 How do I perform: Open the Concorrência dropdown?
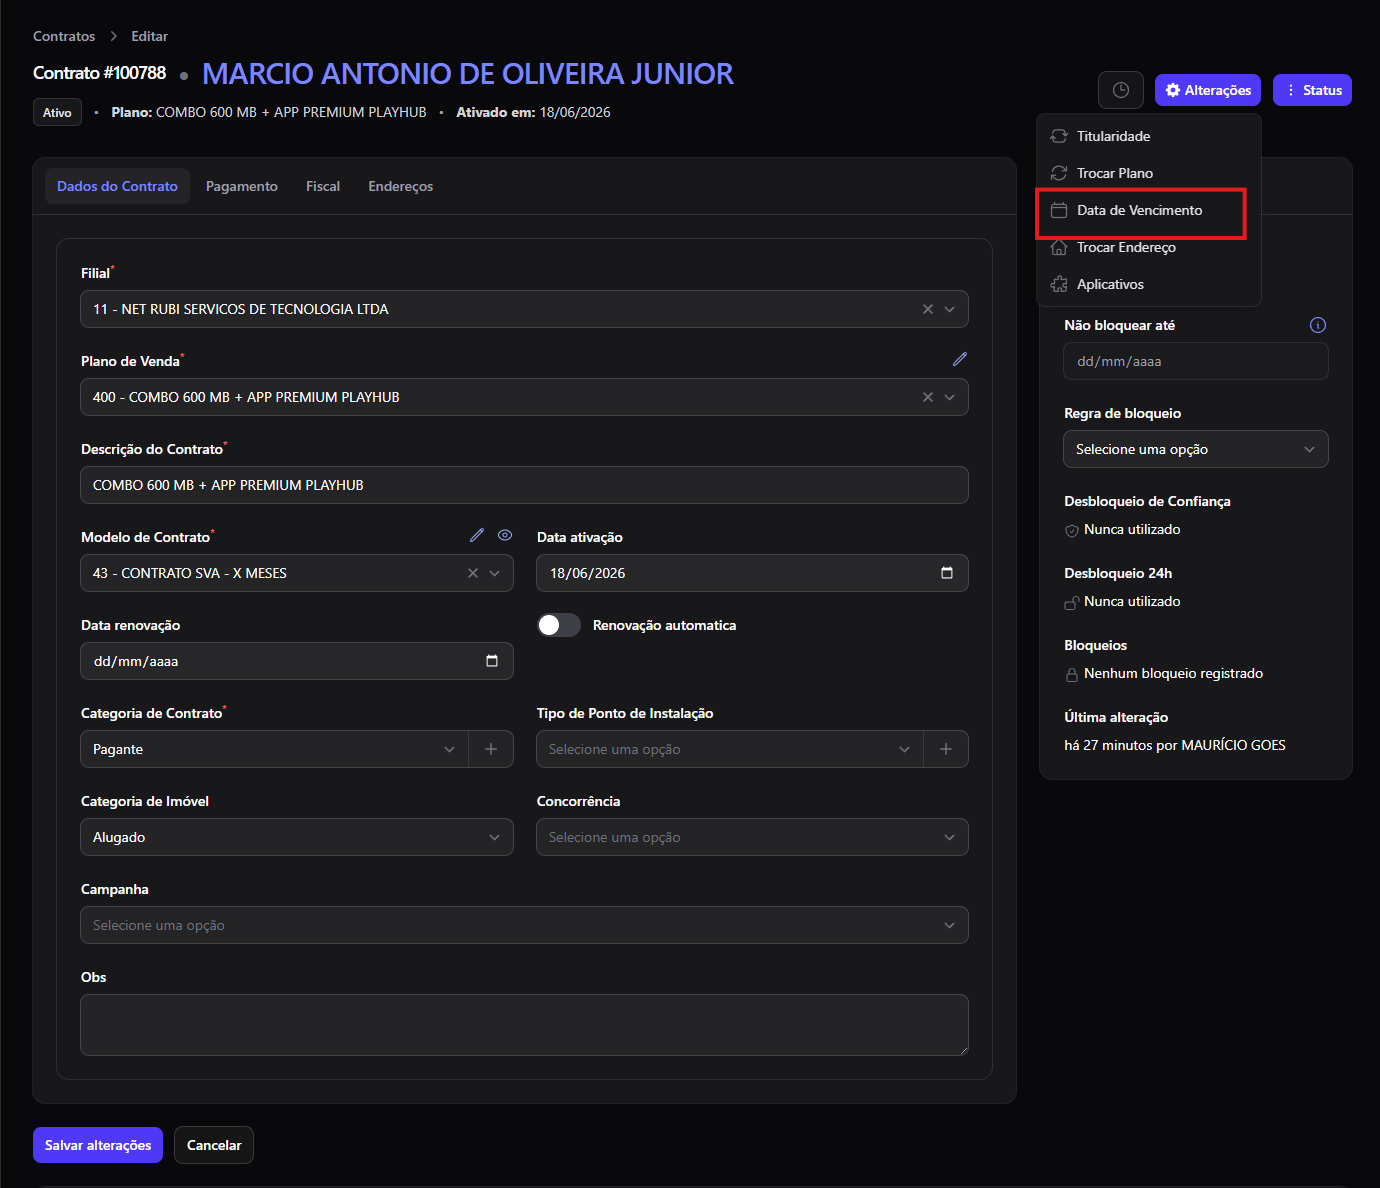tap(752, 837)
